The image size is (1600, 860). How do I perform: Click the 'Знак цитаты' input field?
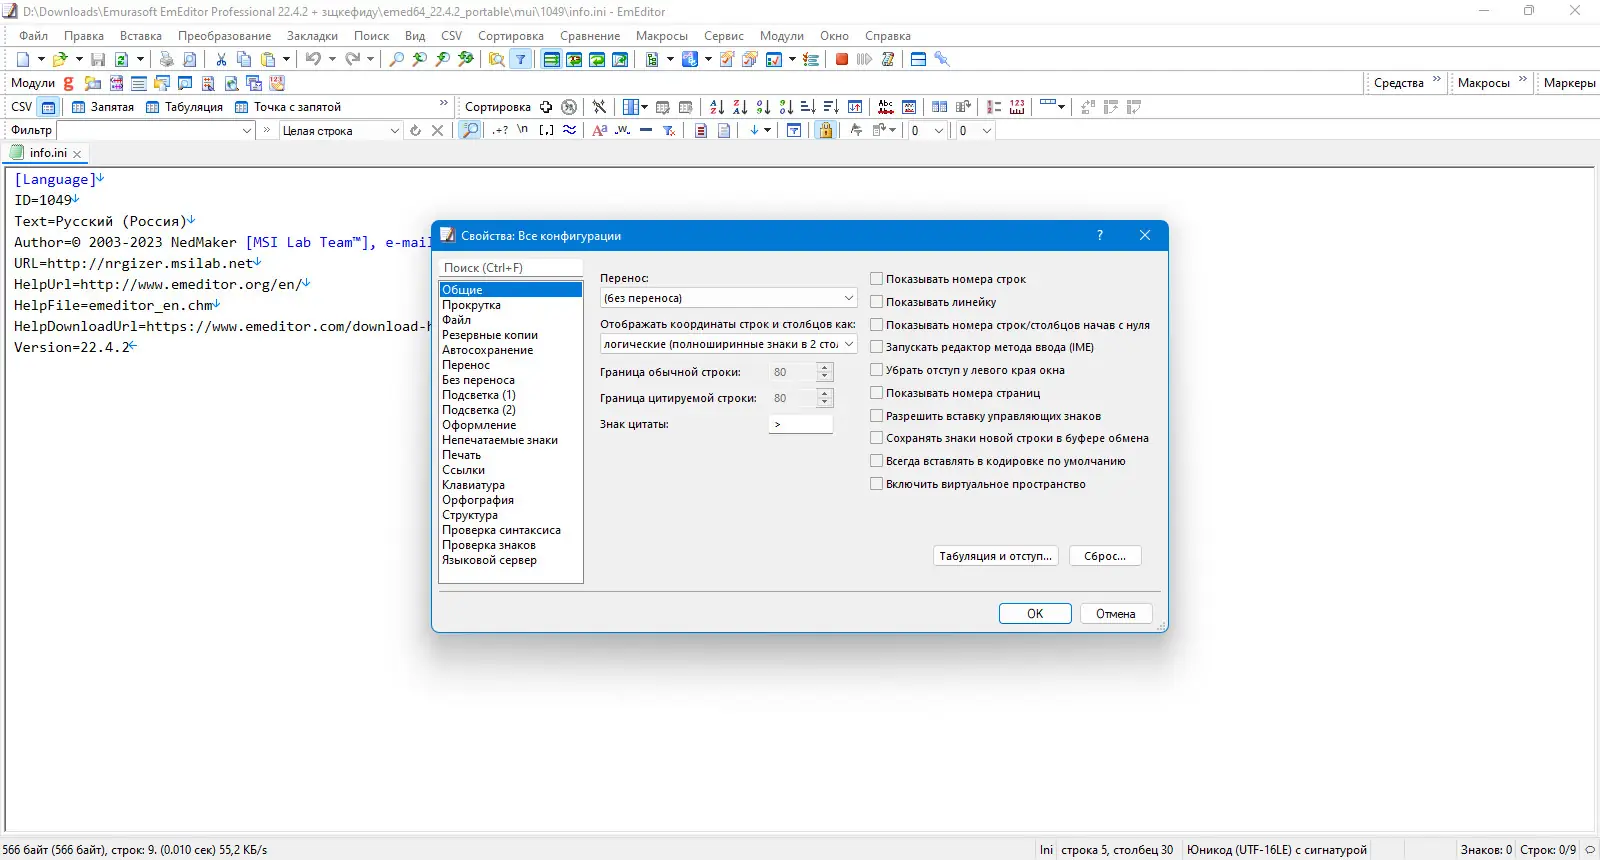point(801,424)
